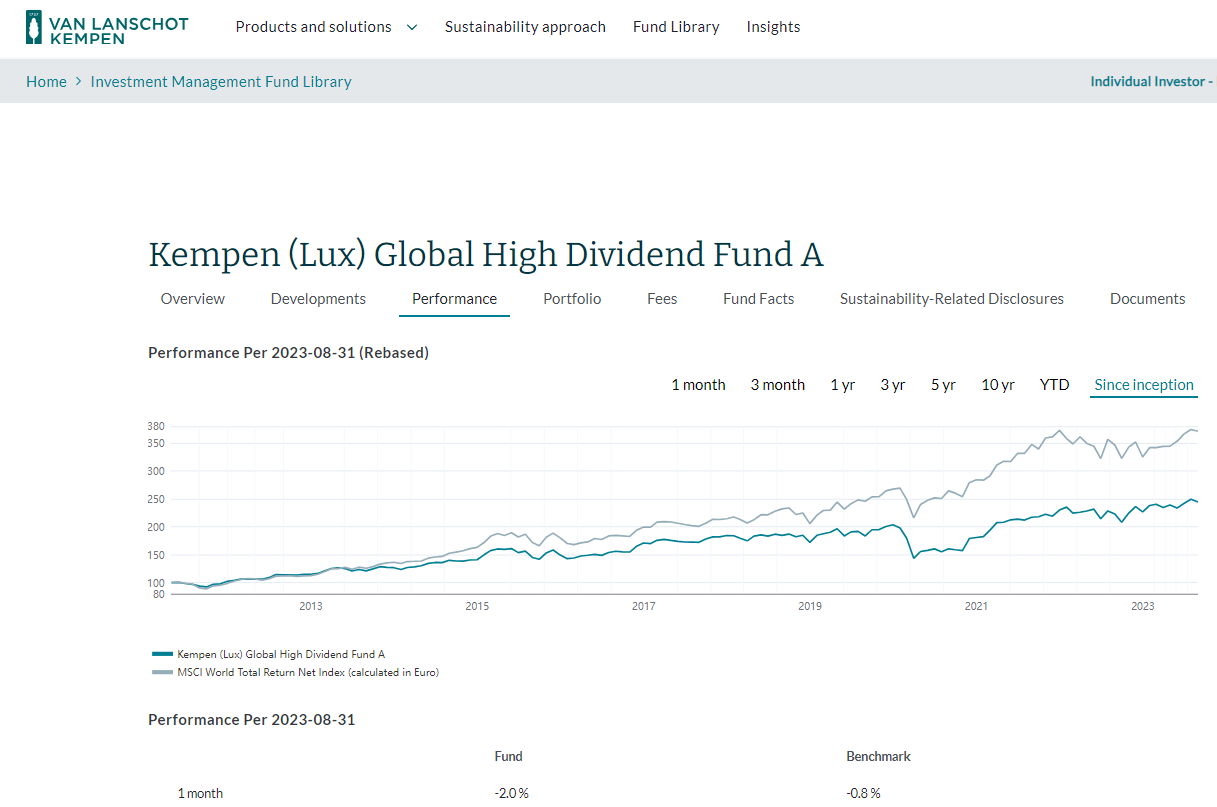Click the 150 y-axis value
1217x807 pixels.
(x=155, y=555)
